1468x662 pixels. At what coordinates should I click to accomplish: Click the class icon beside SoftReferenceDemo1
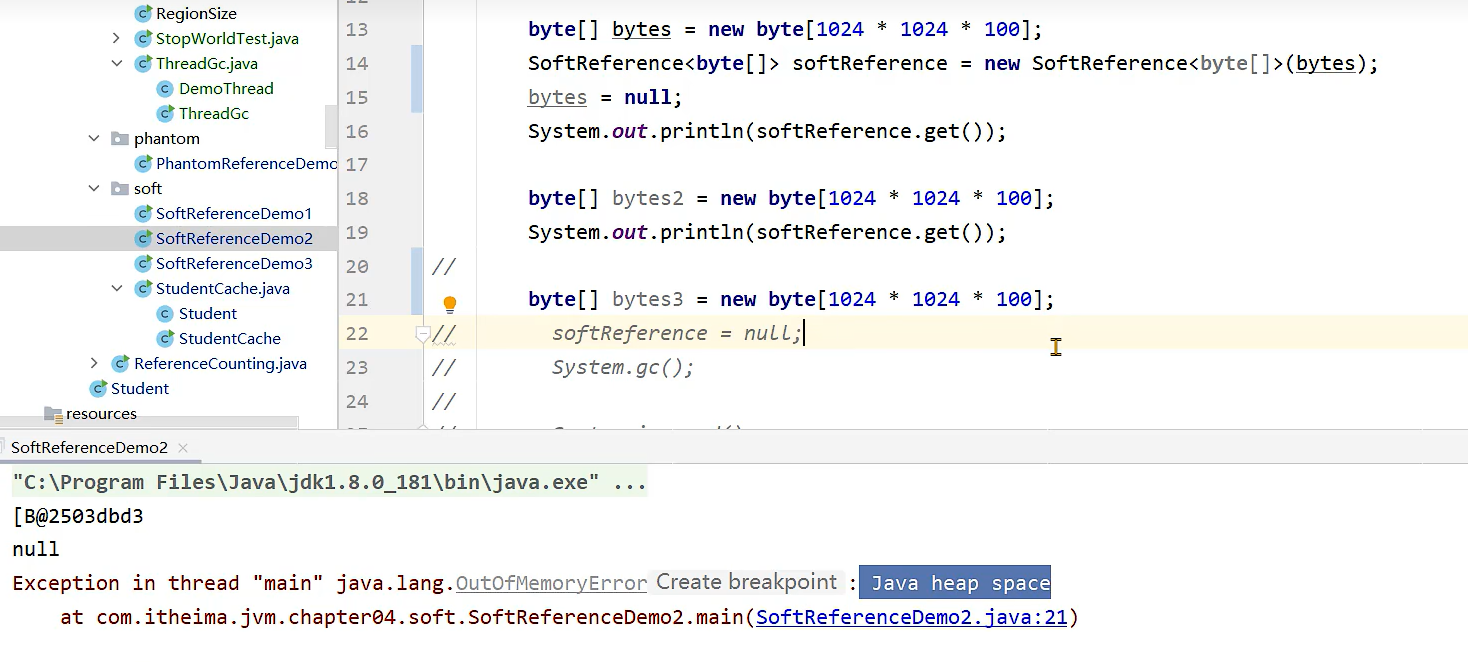[144, 214]
